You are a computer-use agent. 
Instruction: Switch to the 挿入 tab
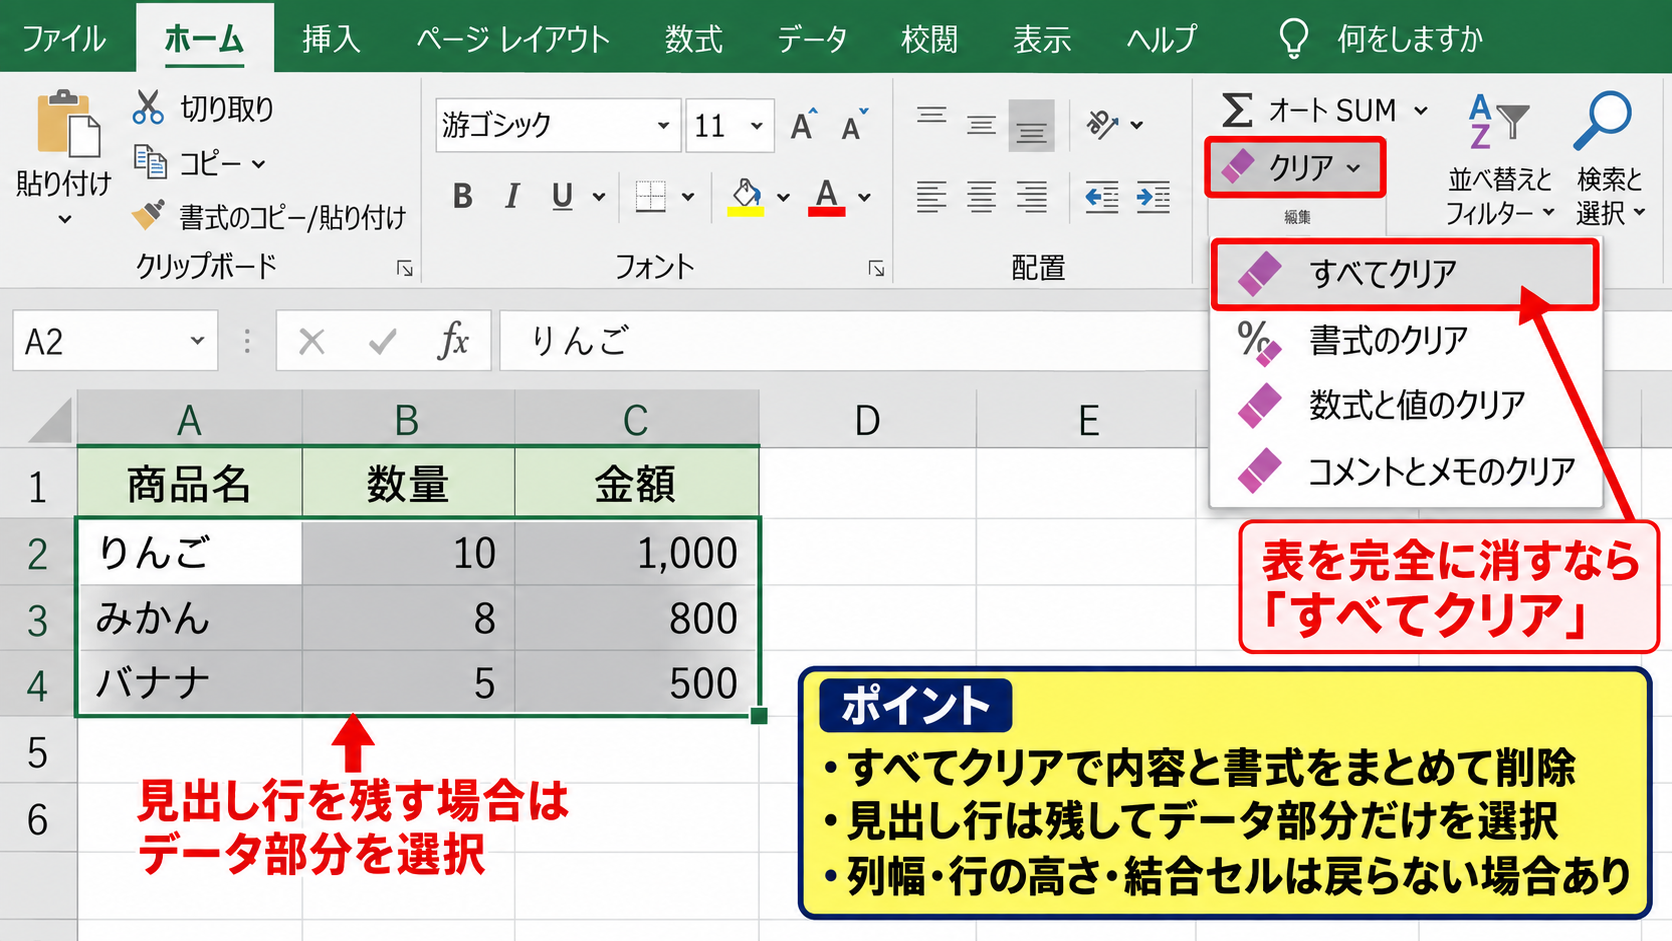pyautogui.click(x=331, y=39)
